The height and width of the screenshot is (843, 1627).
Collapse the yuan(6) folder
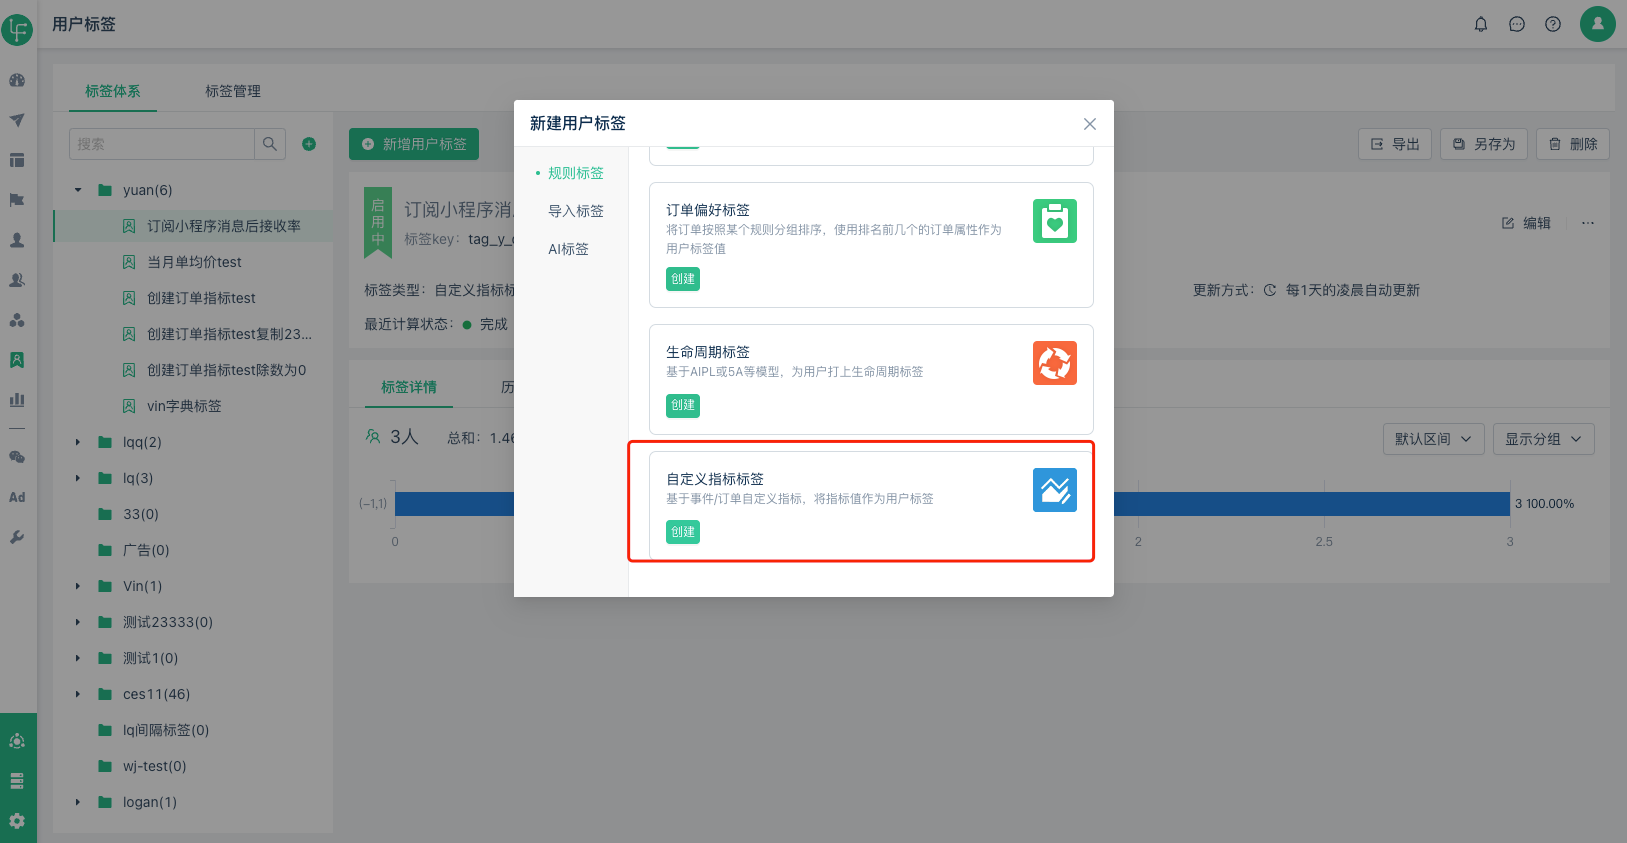78,190
